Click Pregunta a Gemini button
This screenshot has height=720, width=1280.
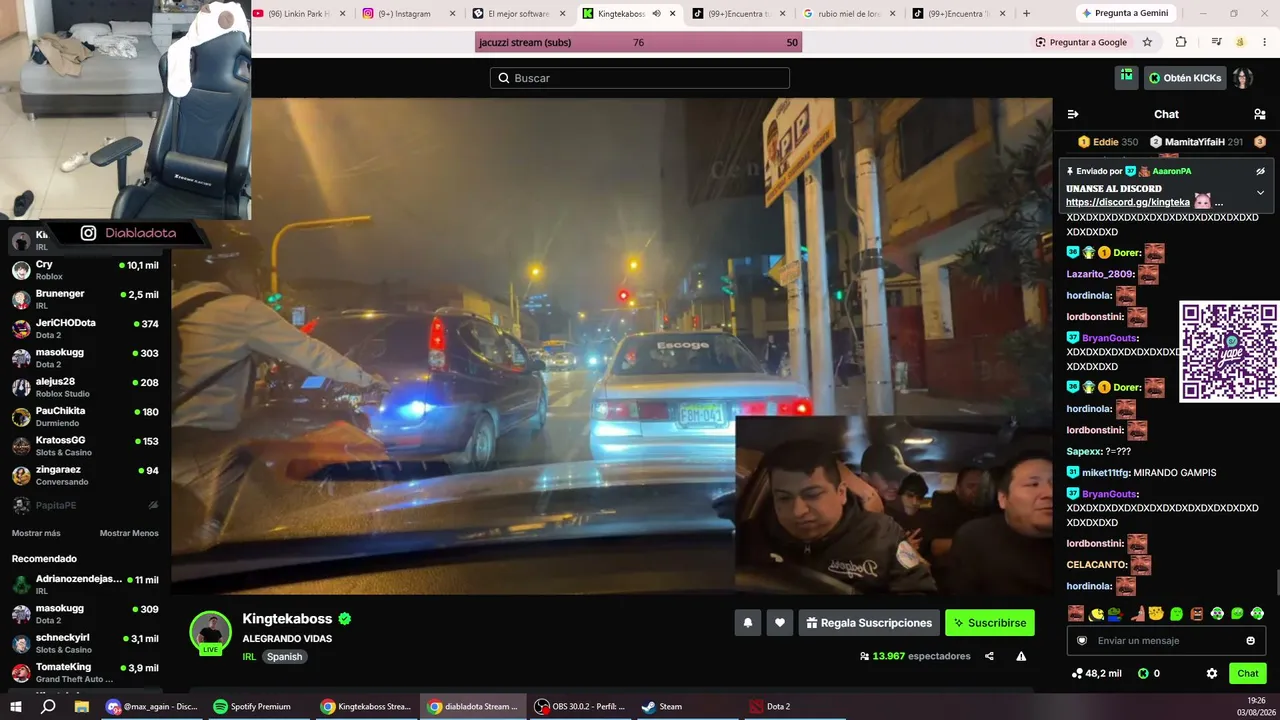pyautogui.click(x=1125, y=13)
